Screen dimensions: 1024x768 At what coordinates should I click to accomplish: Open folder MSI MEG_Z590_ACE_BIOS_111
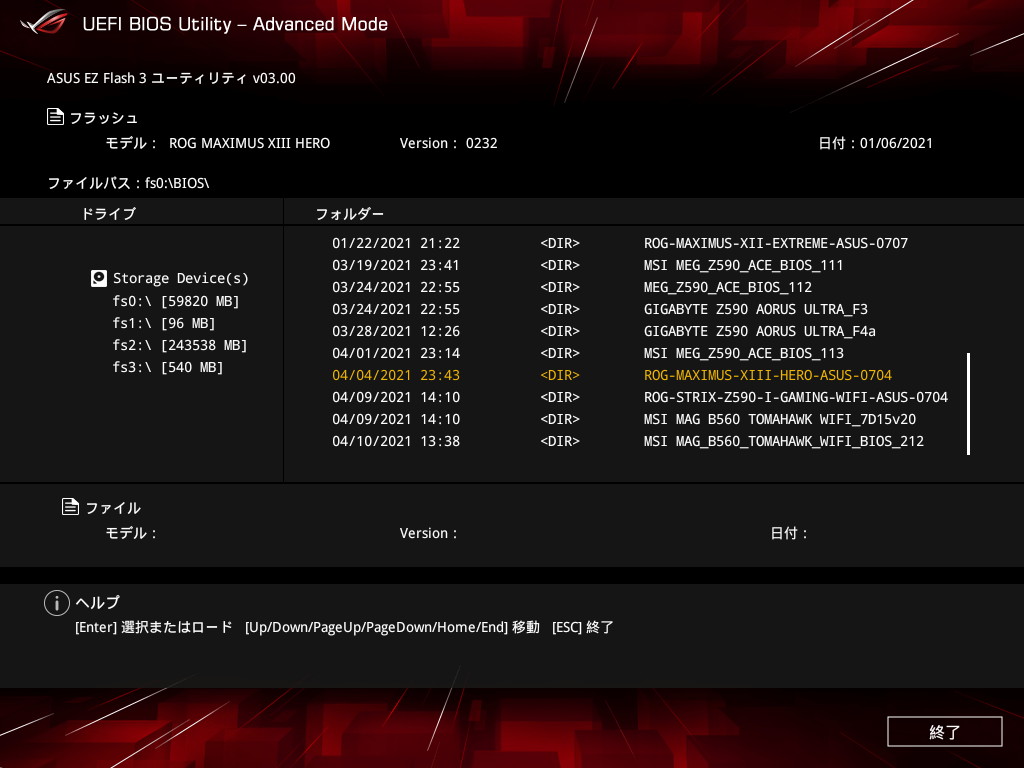click(x=743, y=266)
